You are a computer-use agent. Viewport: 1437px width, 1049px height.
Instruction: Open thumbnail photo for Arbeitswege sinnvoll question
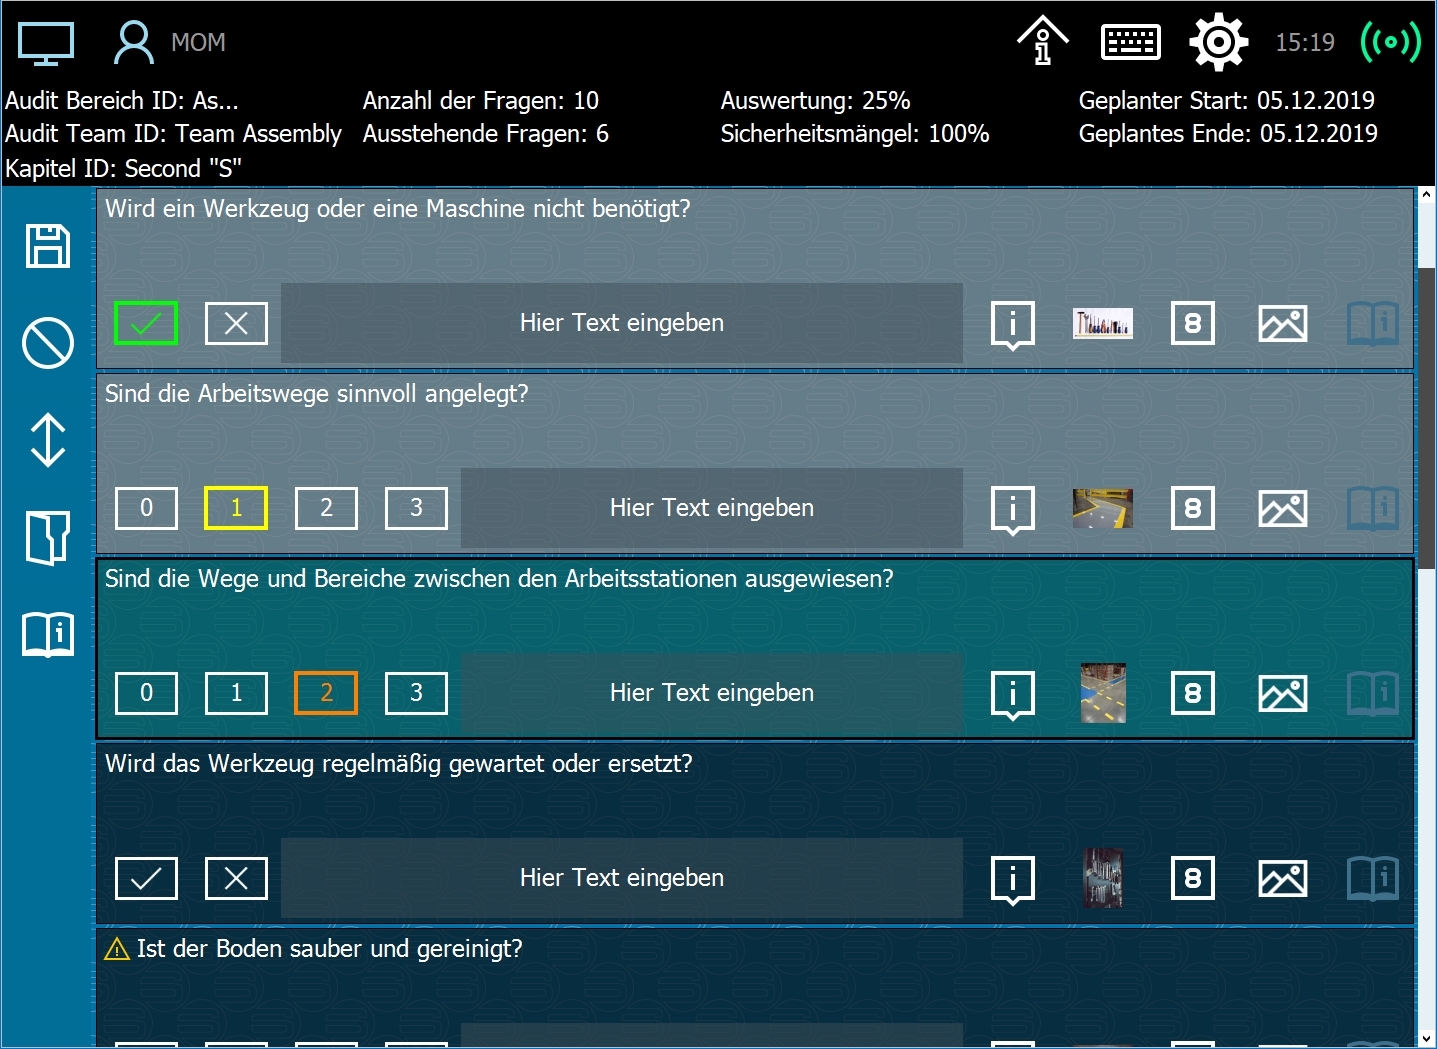click(1102, 508)
